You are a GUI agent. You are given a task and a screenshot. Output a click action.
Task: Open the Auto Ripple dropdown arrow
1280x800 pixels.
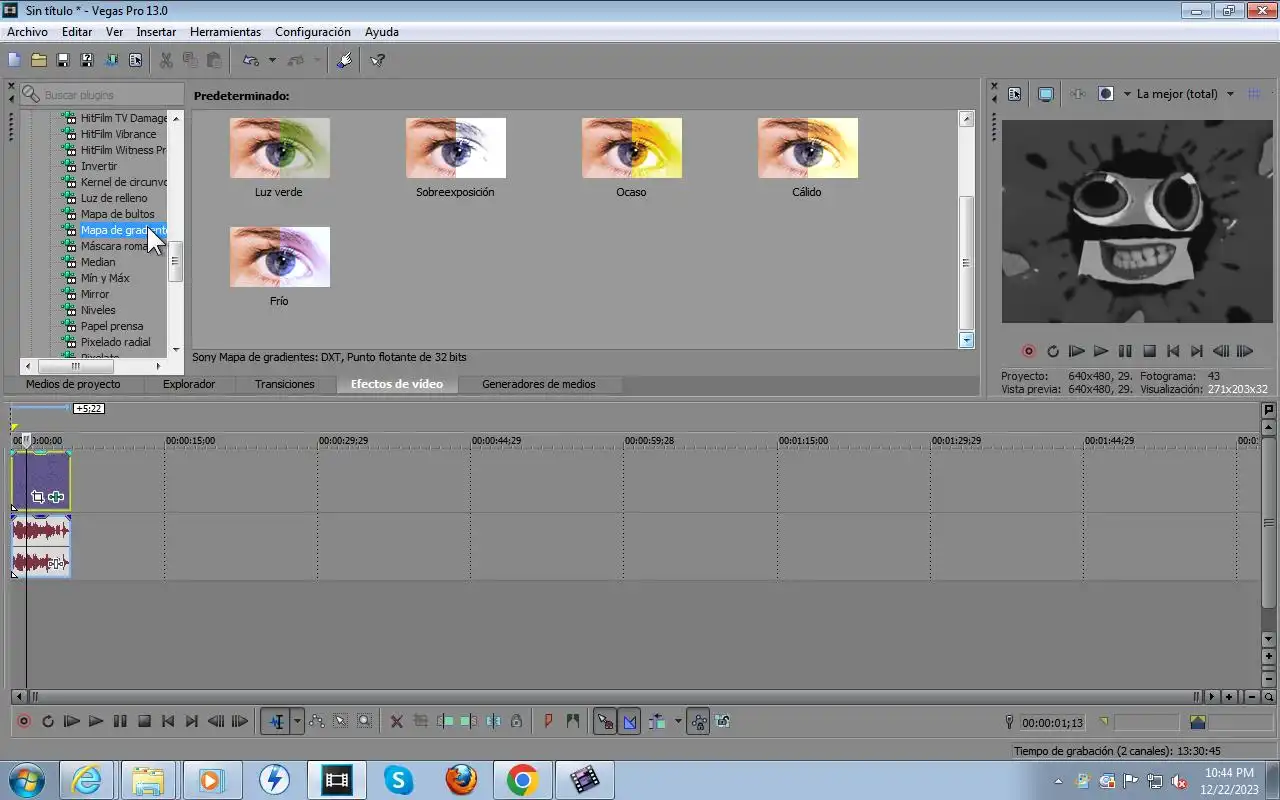(x=678, y=721)
